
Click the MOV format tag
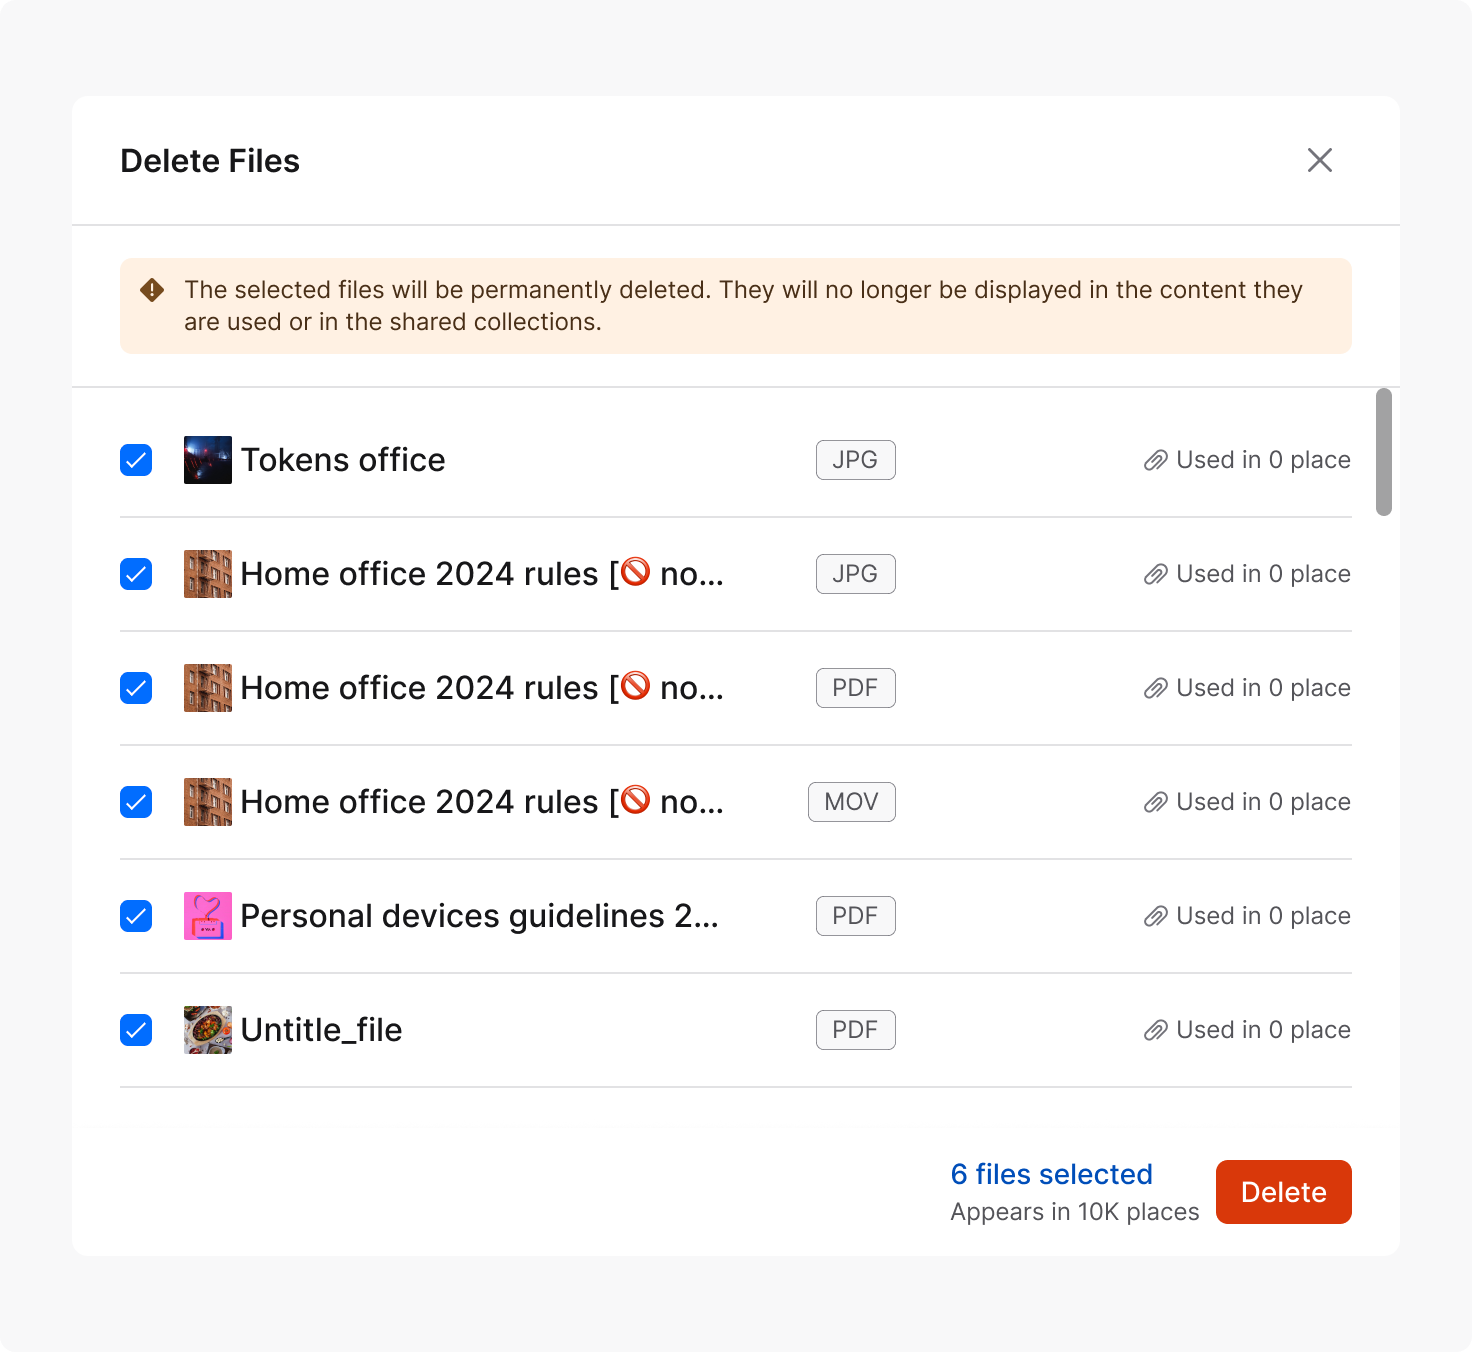852,802
